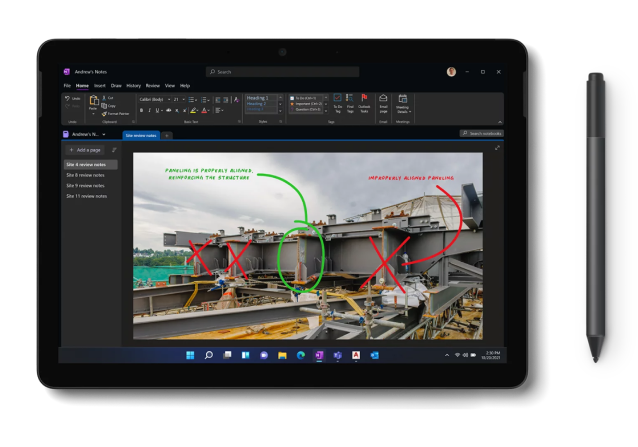The height and width of the screenshot is (447, 638).
Task: Toggle underline text formatting
Action: point(156,111)
